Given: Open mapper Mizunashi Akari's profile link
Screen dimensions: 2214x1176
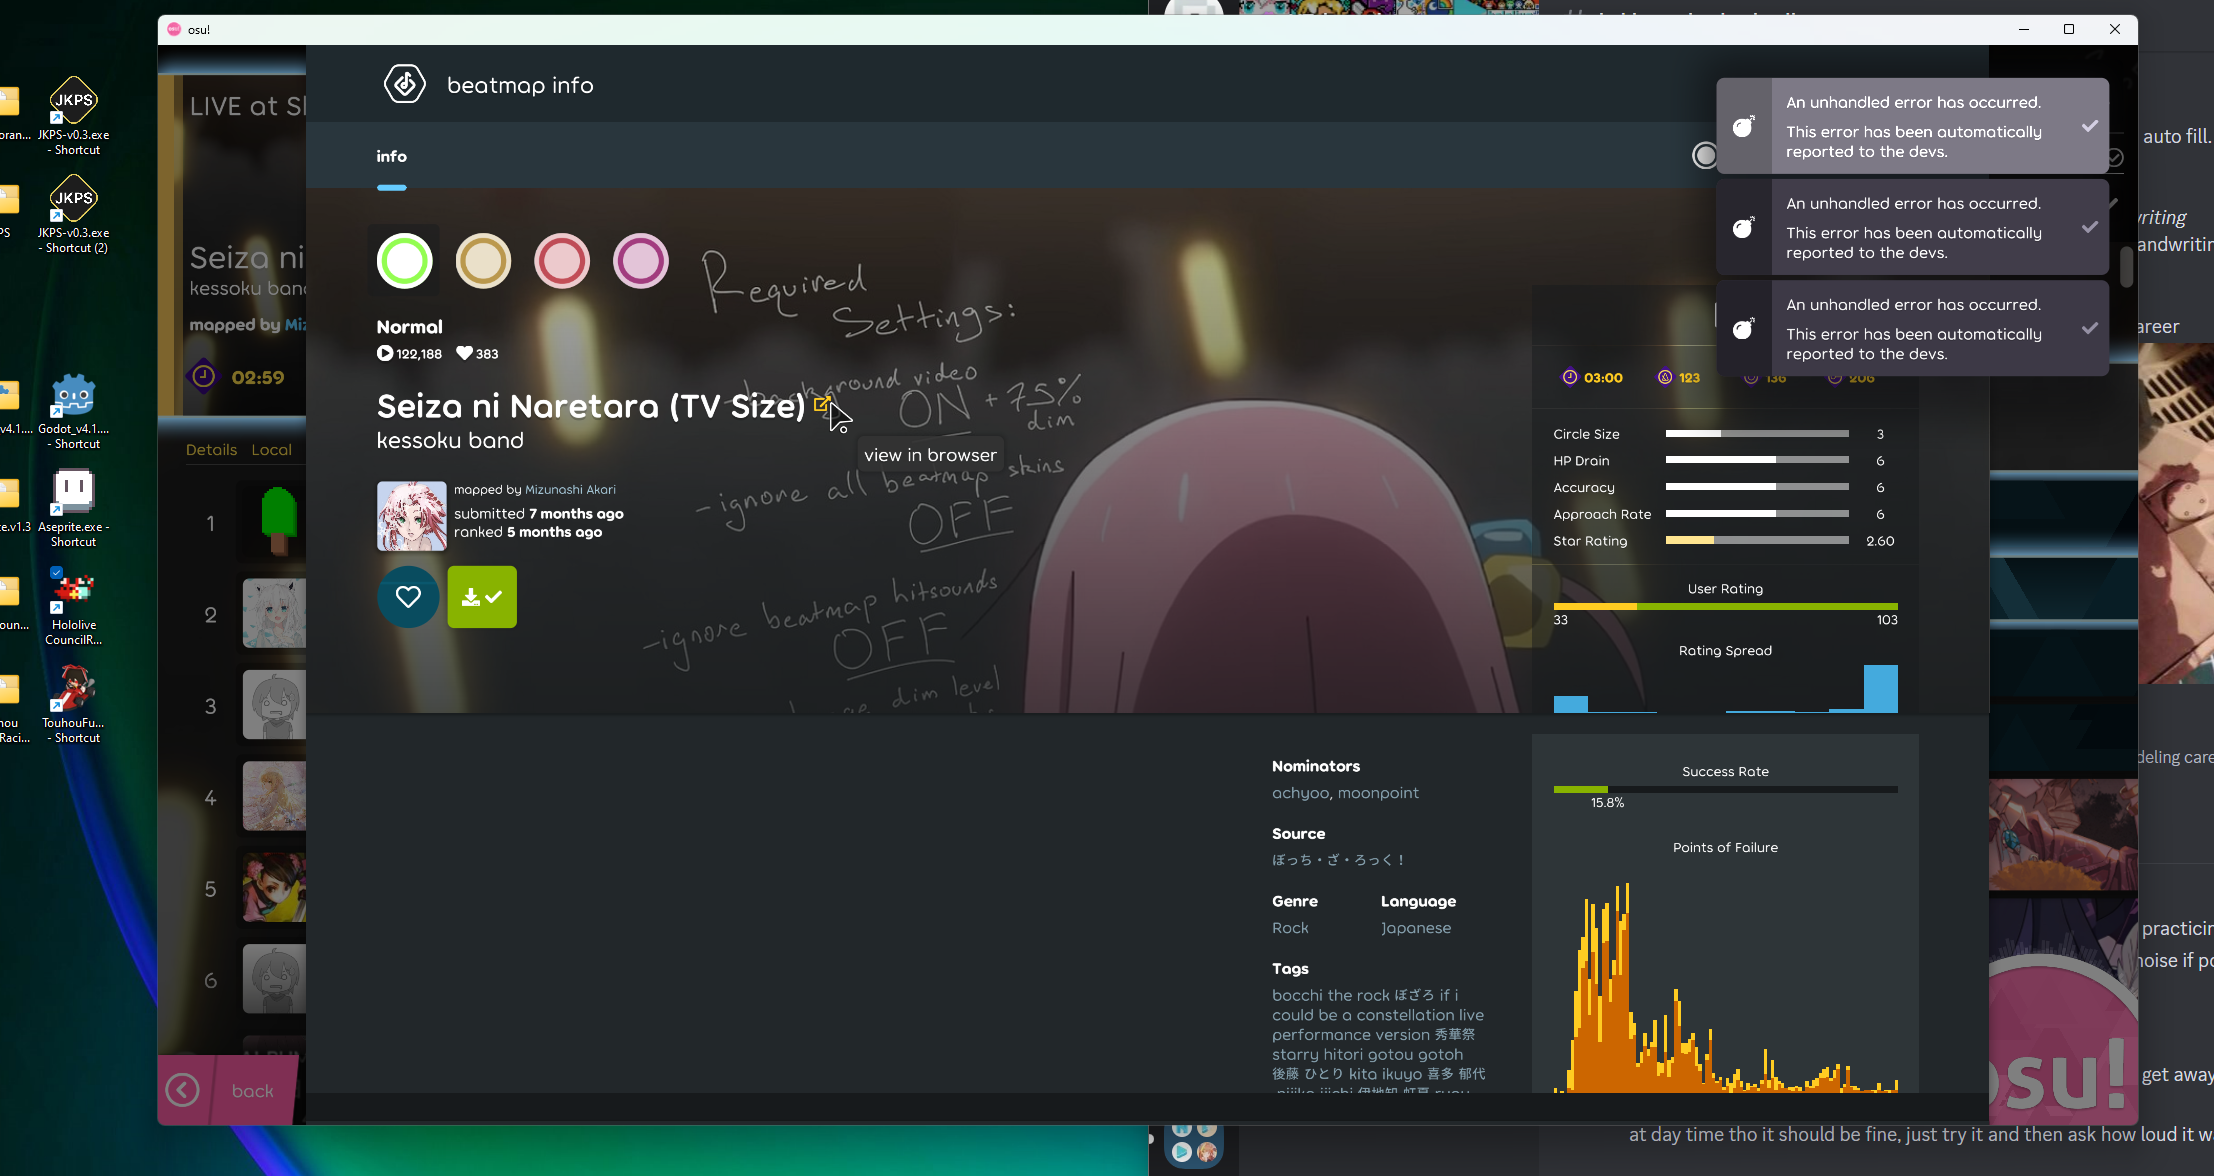Looking at the screenshot, I should (570, 490).
